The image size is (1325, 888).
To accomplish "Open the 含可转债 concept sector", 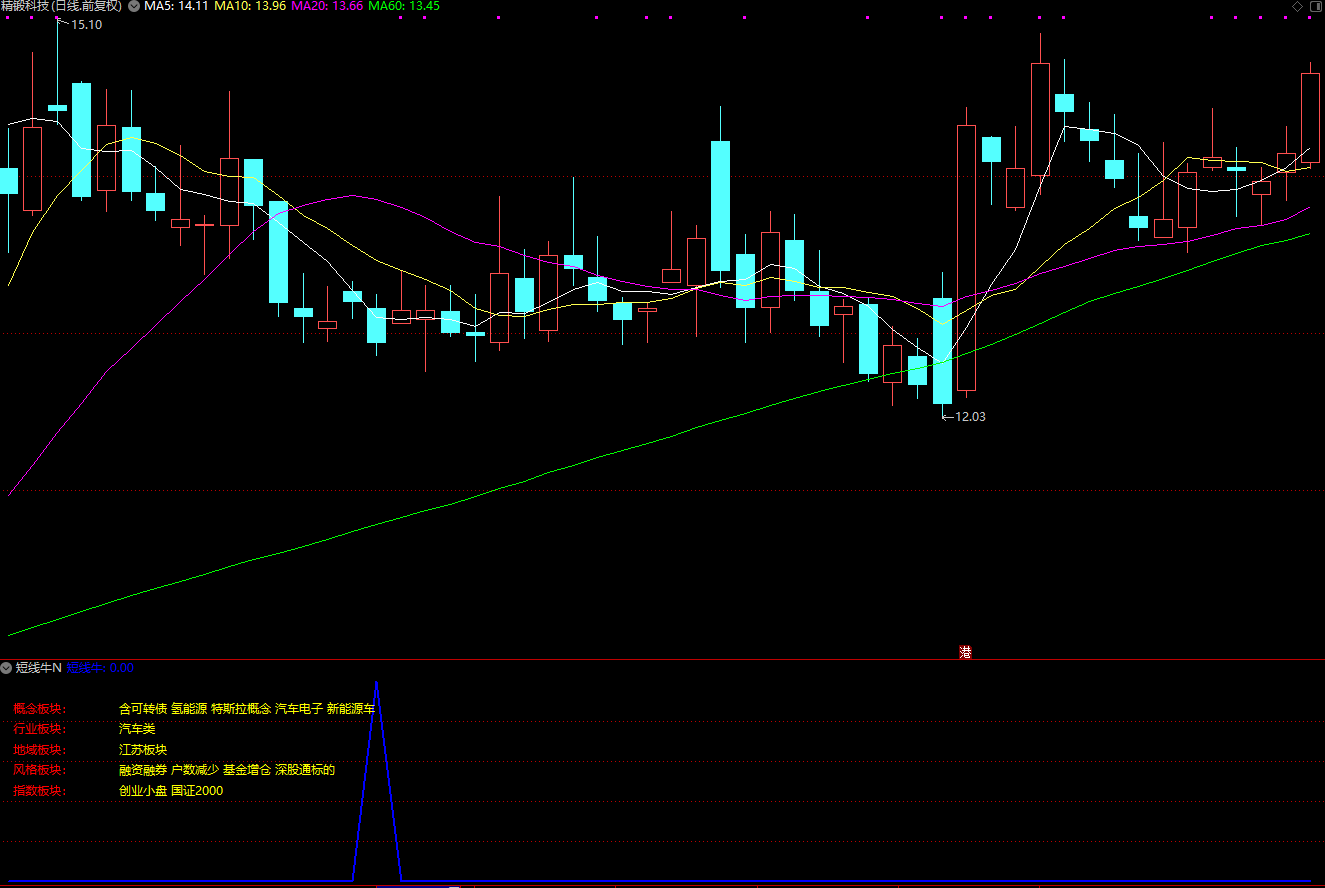I will pos(143,709).
